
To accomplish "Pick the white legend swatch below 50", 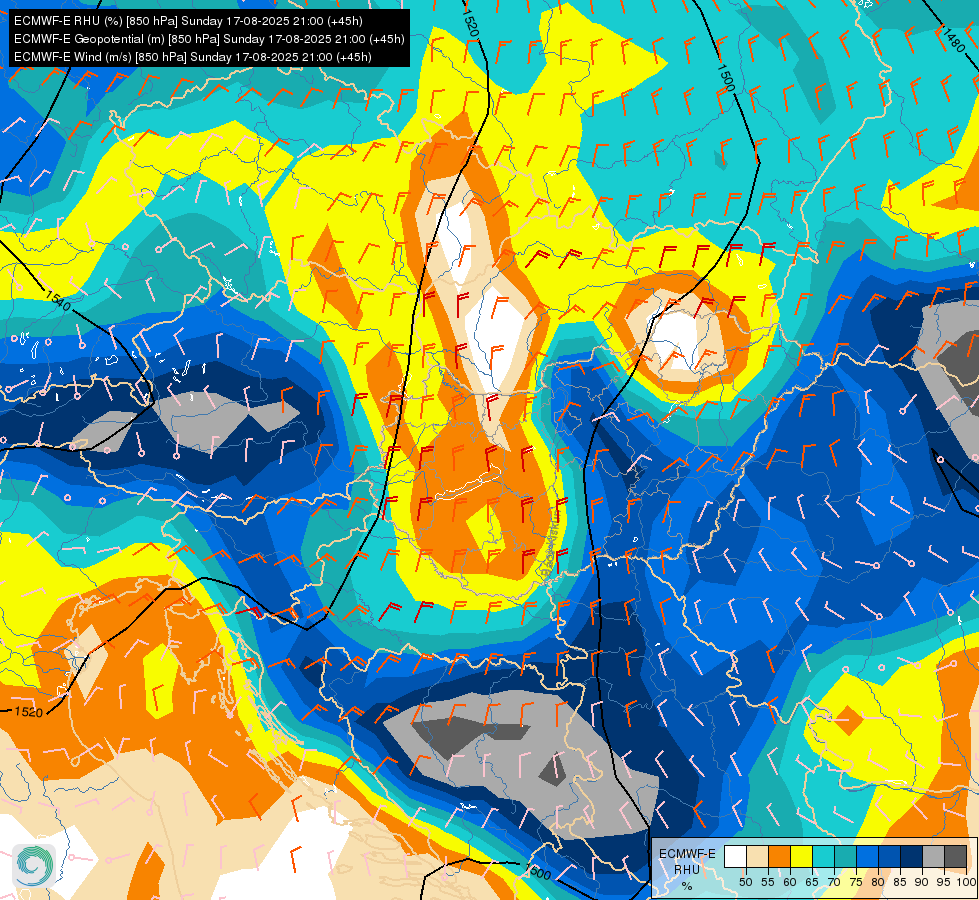I will [x=735, y=856].
